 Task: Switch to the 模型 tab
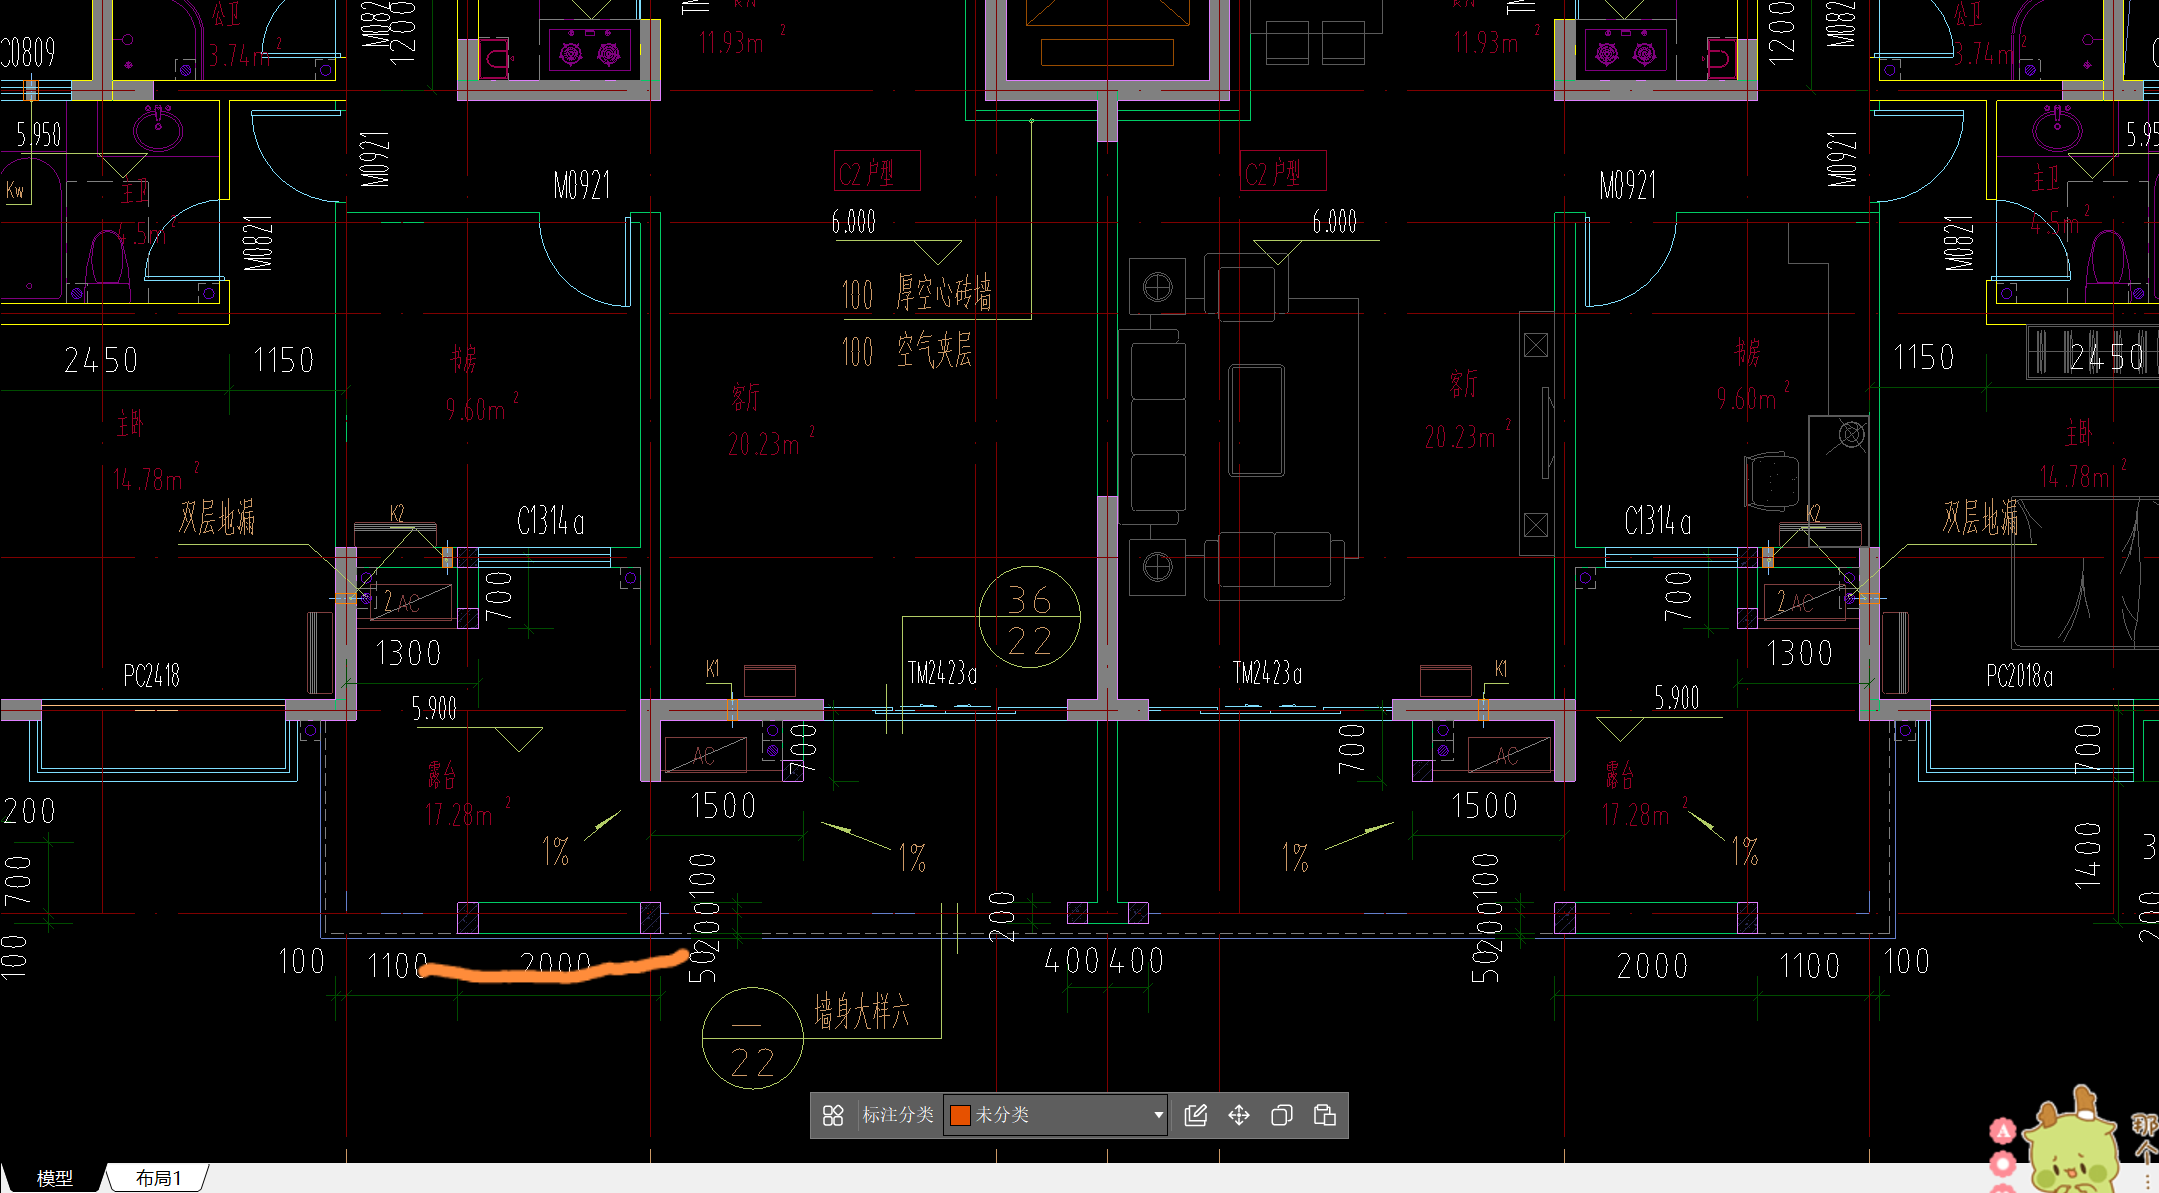click(55, 1178)
